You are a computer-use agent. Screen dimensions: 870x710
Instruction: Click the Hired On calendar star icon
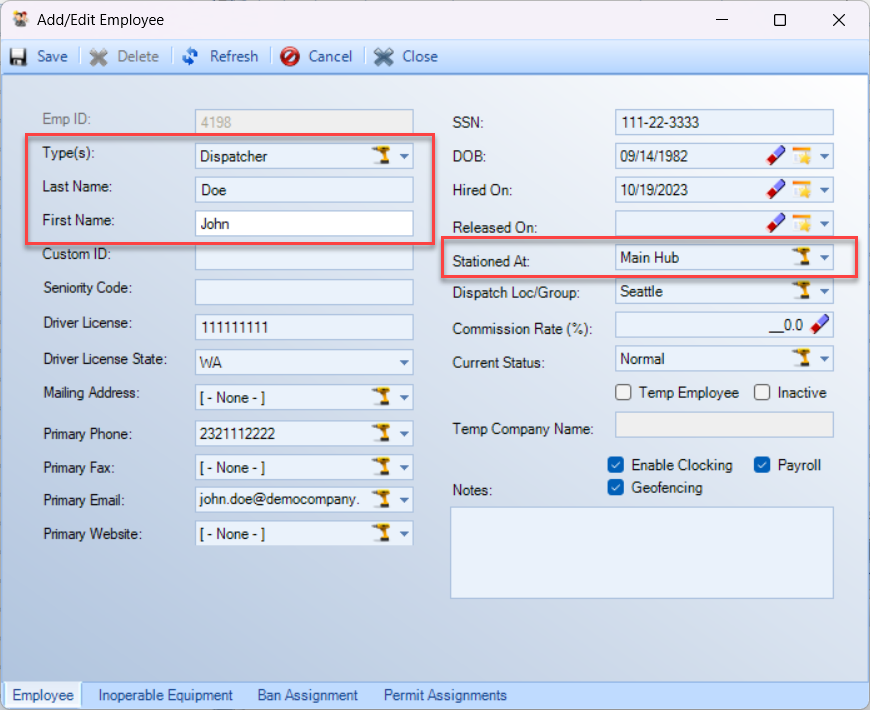(802, 190)
